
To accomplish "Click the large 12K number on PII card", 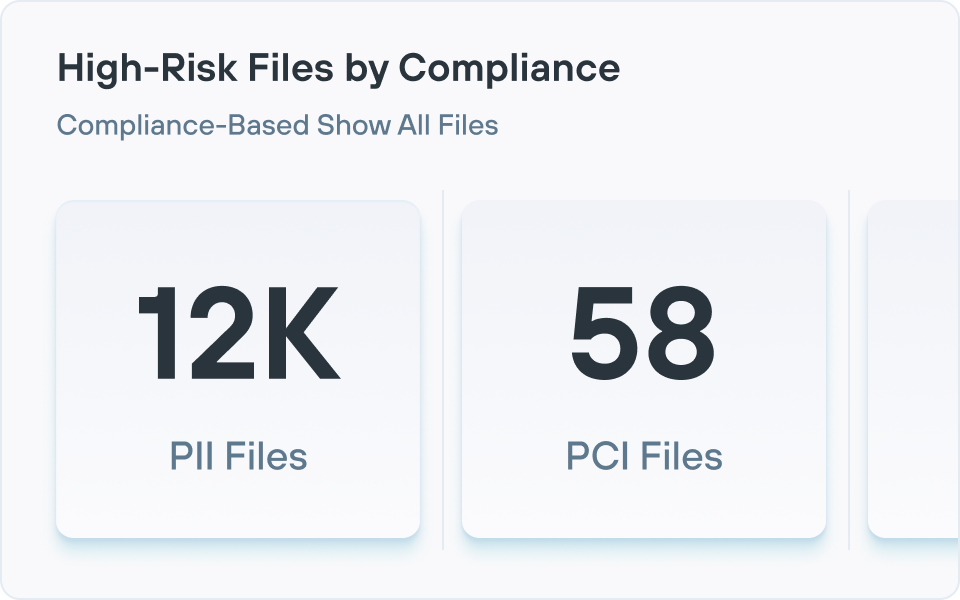I will (x=240, y=335).
